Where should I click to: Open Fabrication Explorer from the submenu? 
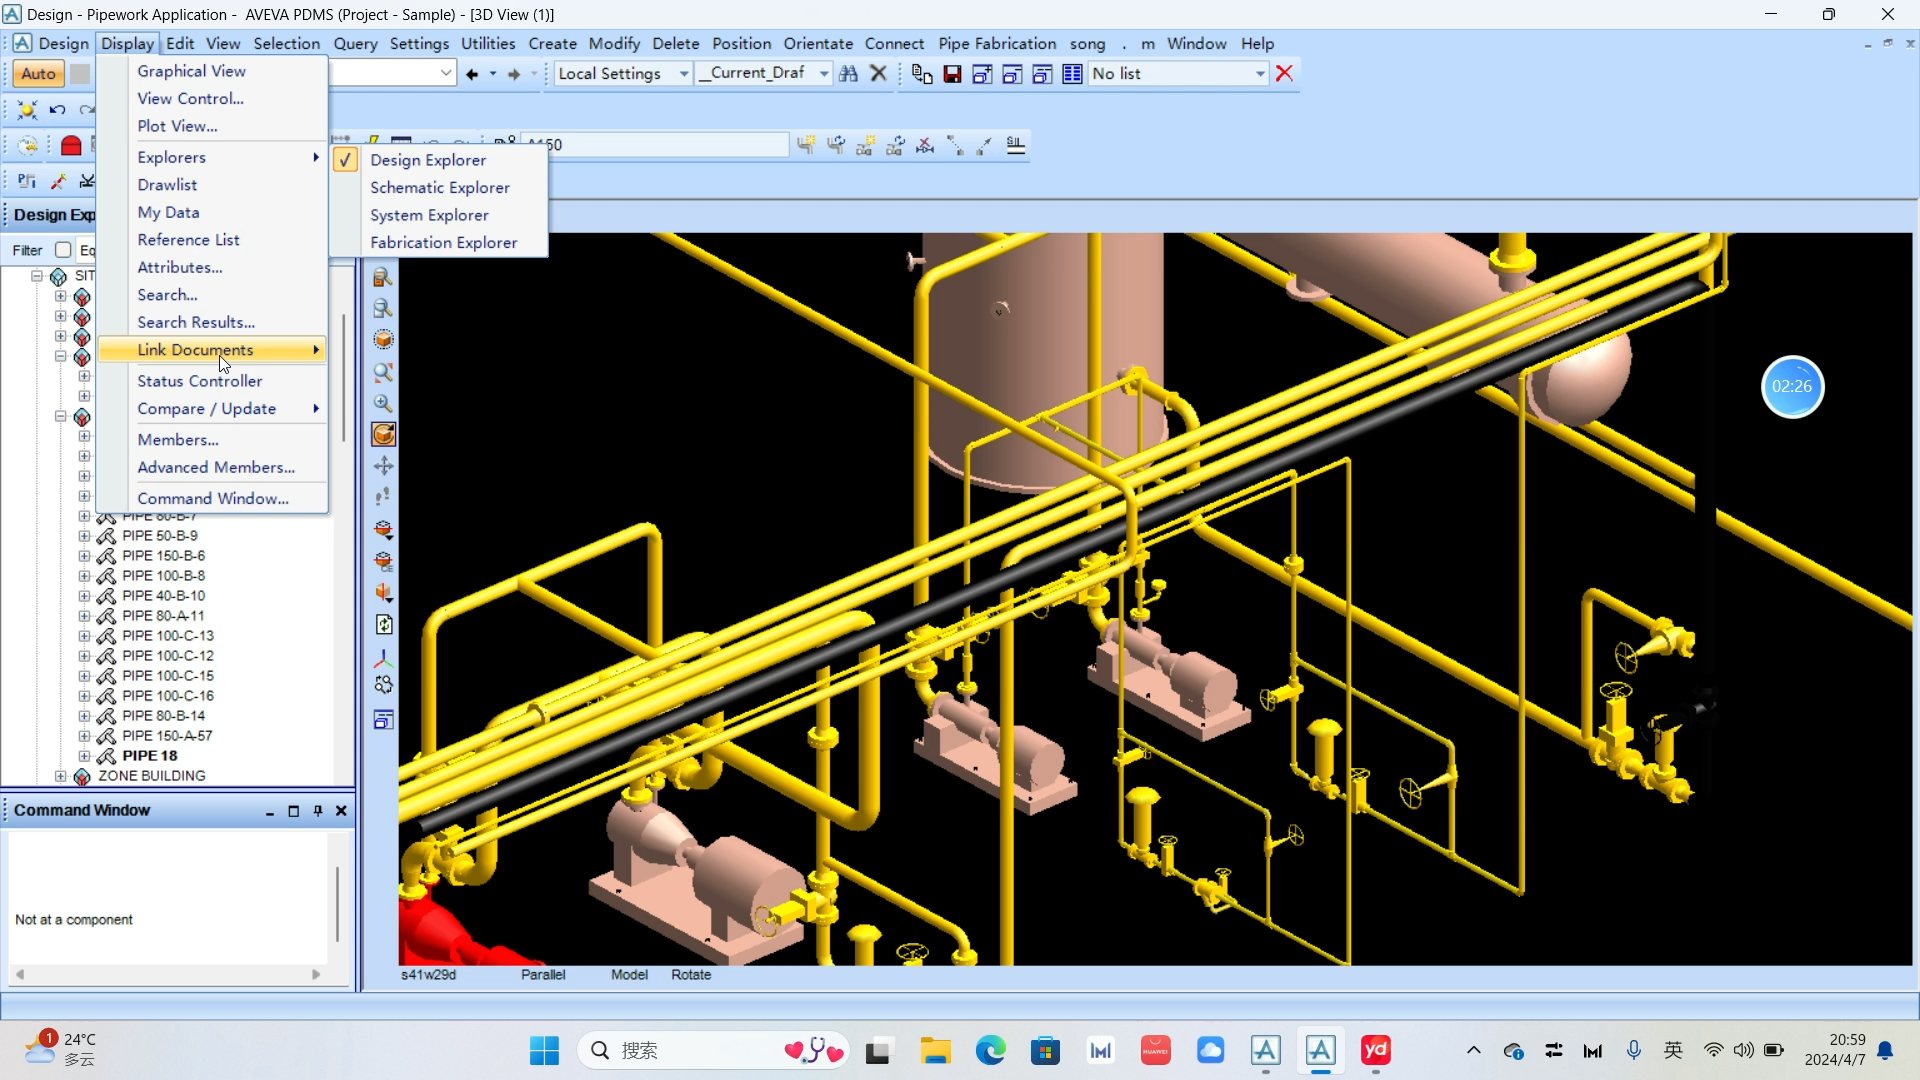pyautogui.click(x=443, y=243)
